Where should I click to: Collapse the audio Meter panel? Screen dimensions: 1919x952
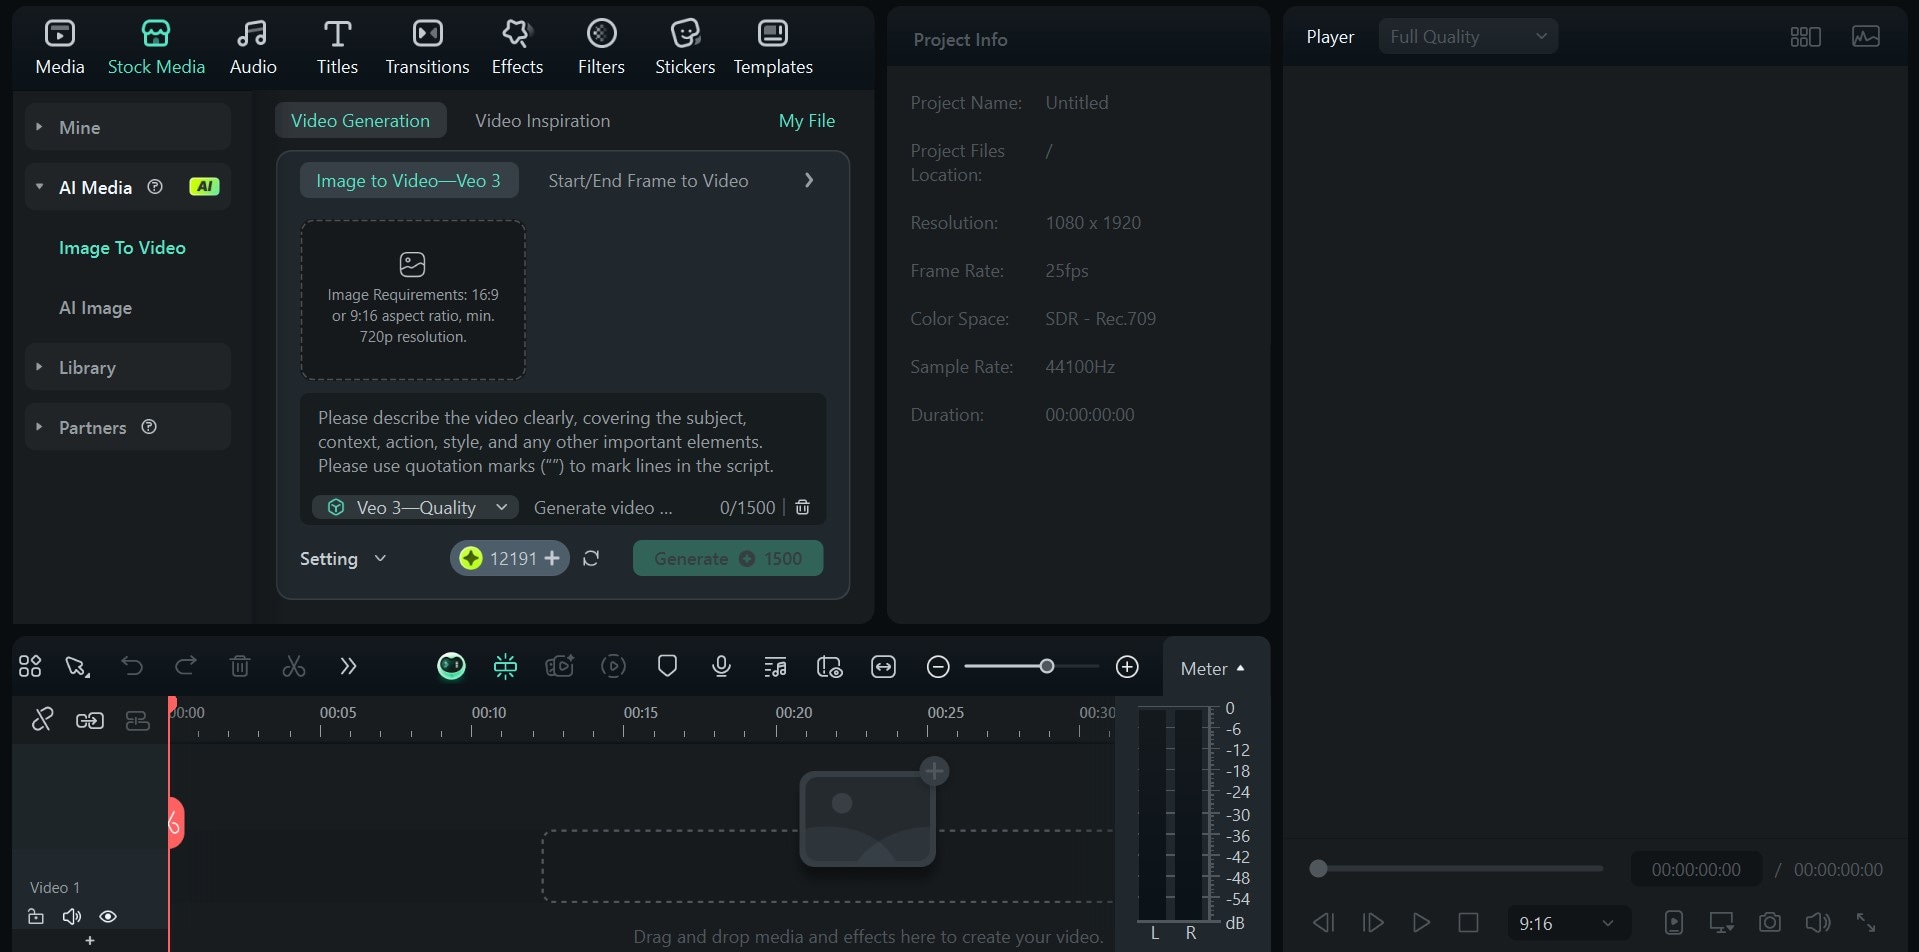point(1213,669)
